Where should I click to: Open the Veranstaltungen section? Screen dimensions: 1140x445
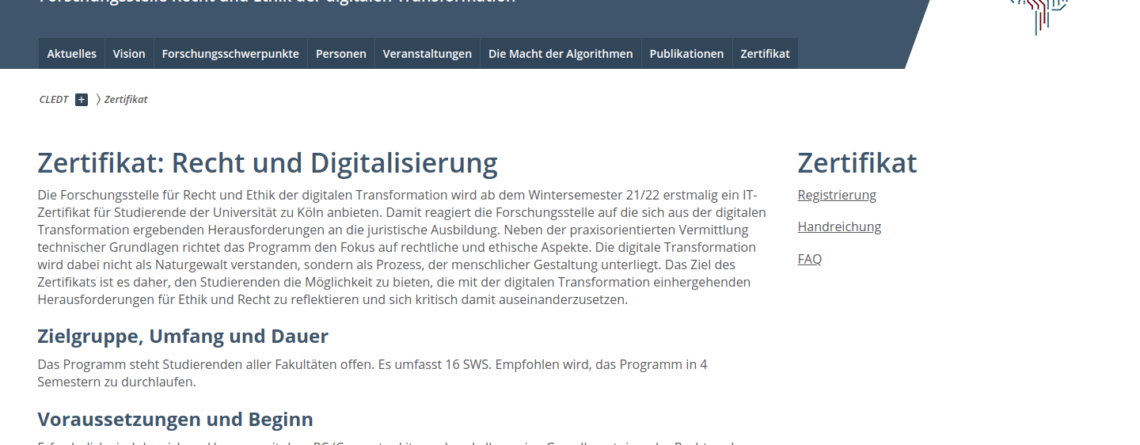[x=427, y=54]
